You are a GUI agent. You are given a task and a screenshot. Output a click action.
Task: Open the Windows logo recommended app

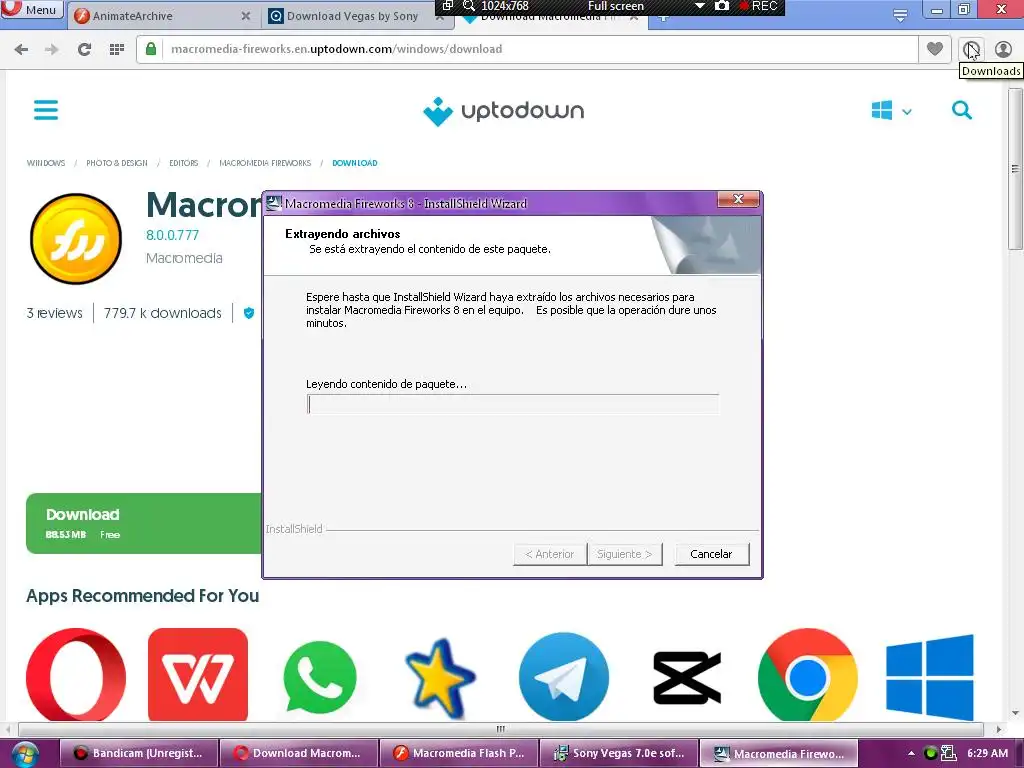[930, 677]
